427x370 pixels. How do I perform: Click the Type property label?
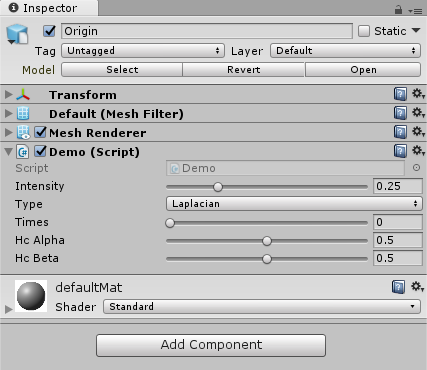(29, 204)
